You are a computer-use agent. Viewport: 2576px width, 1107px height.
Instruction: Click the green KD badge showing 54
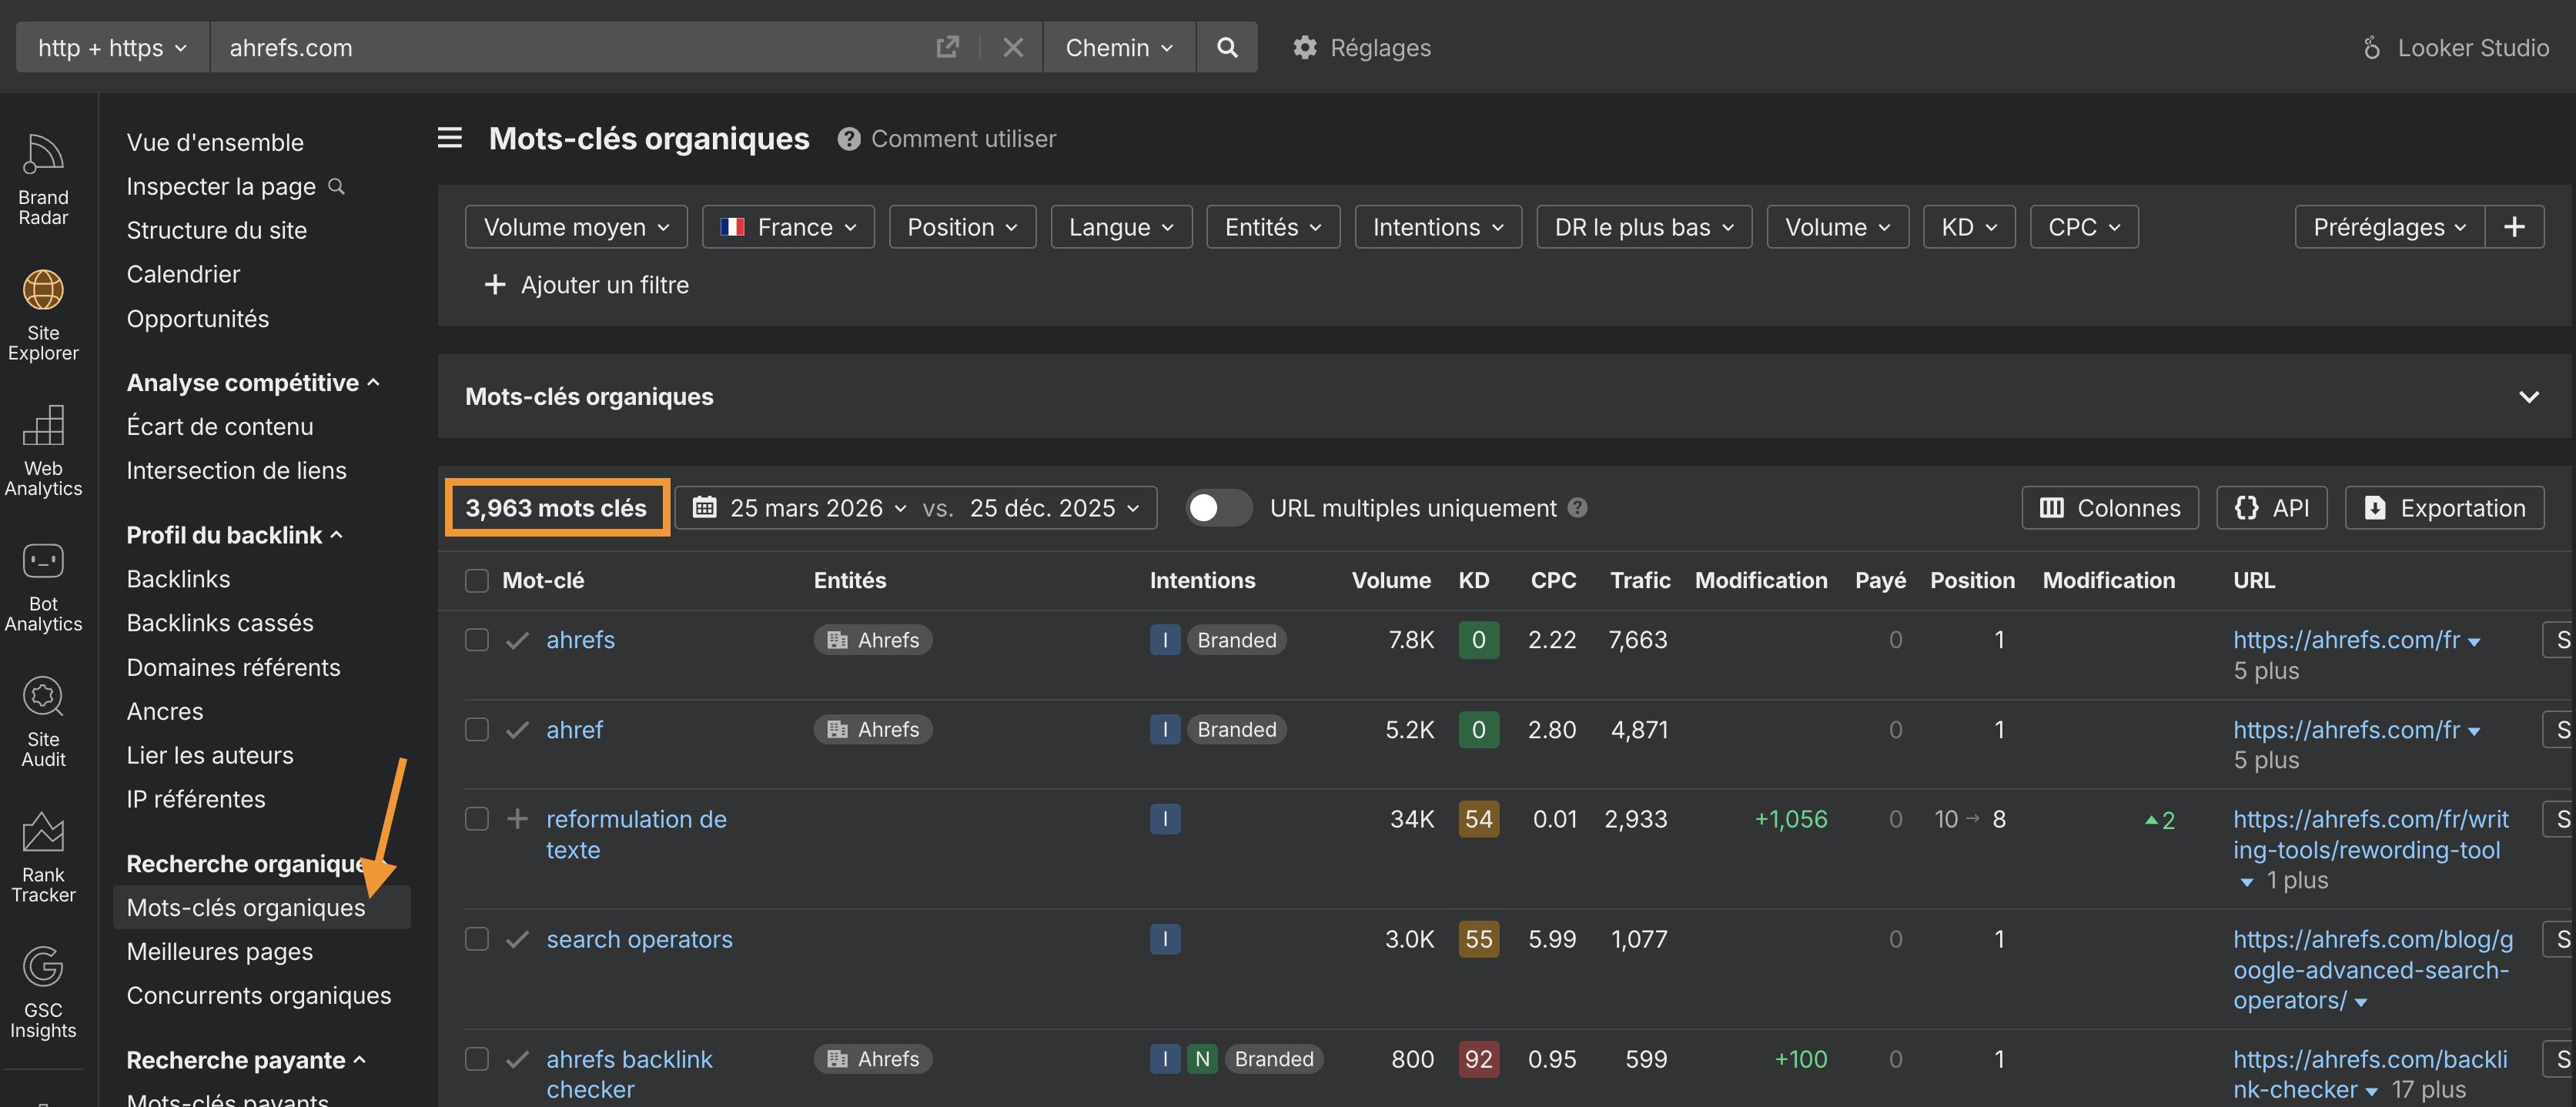click(x=1478, y=818)
